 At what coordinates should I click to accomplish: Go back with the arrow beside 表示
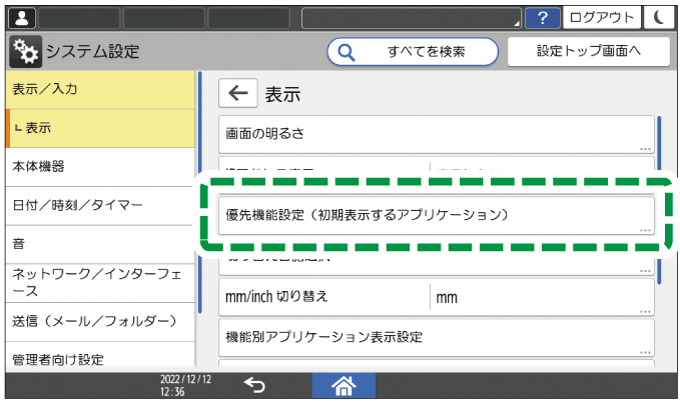[x=238, y=93]
